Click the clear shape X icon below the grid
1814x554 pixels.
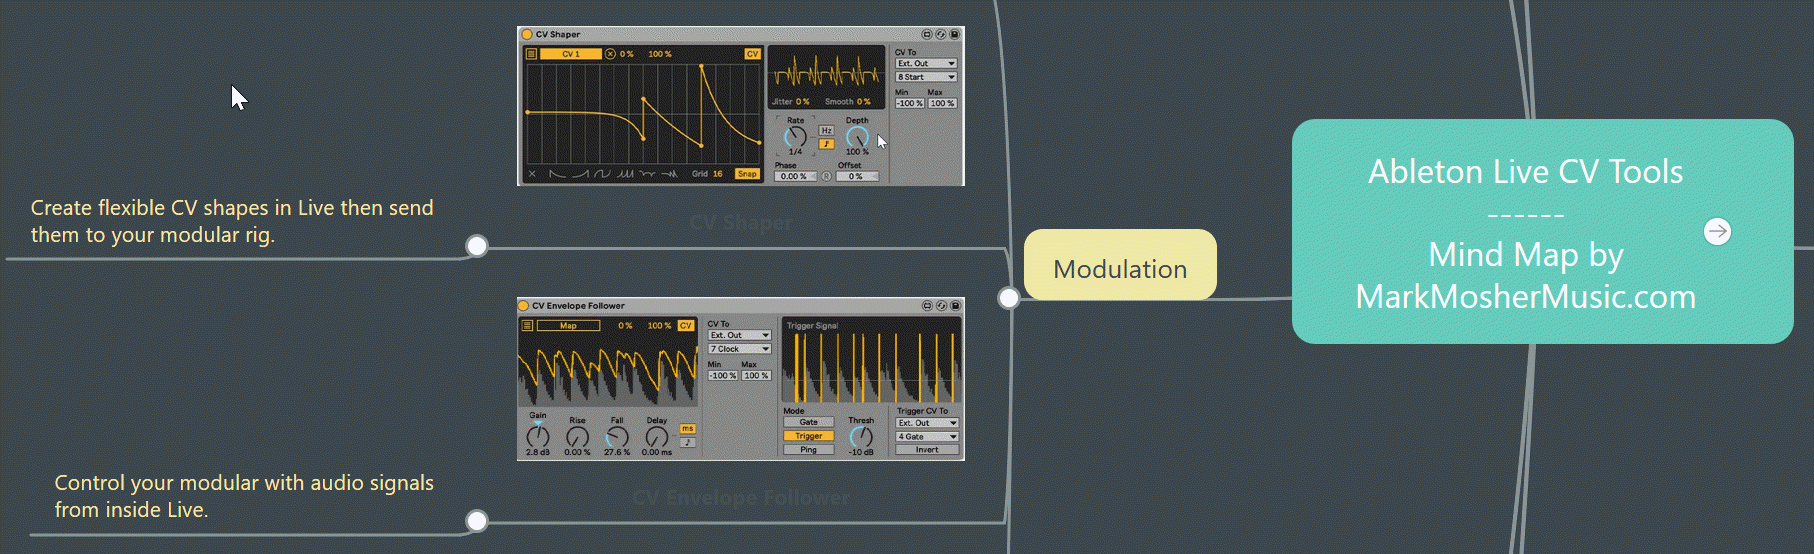(532, 174)
